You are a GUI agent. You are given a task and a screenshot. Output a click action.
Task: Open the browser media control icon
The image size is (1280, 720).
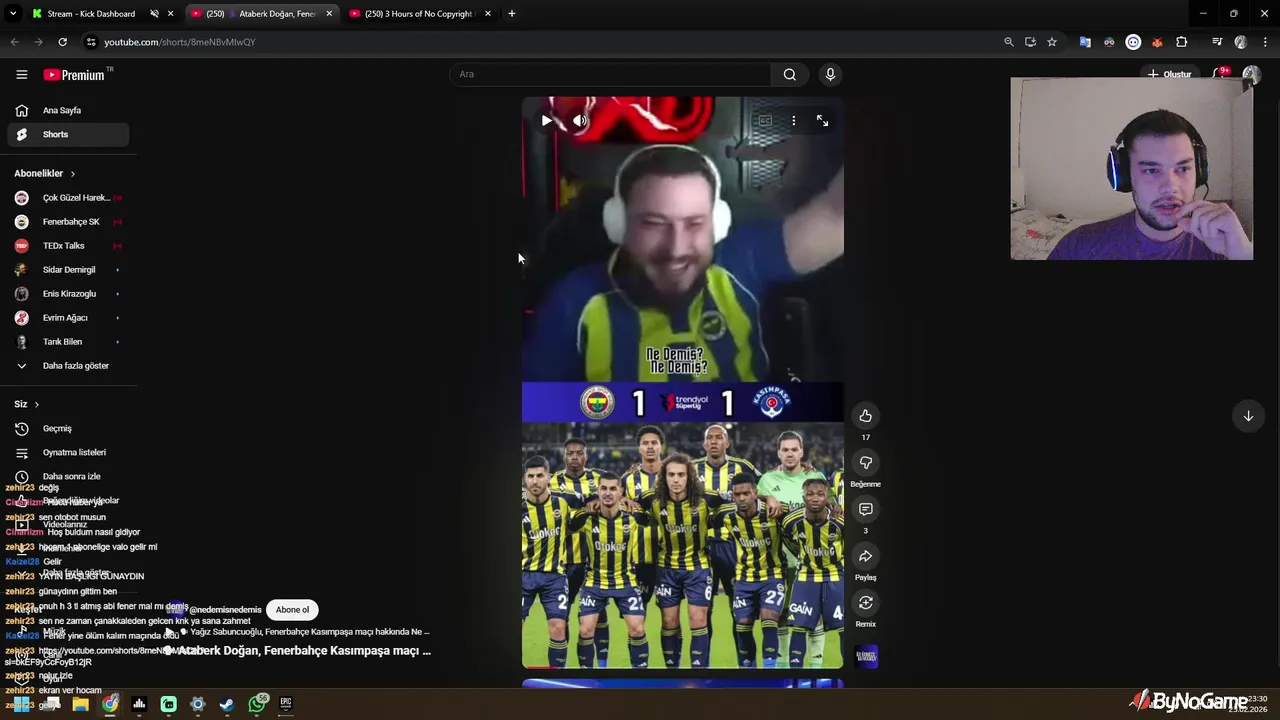pos(1217,42)
